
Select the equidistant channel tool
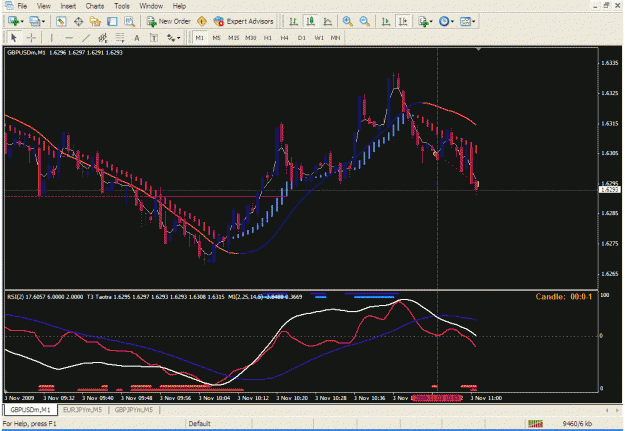click(x=103, y=38)
